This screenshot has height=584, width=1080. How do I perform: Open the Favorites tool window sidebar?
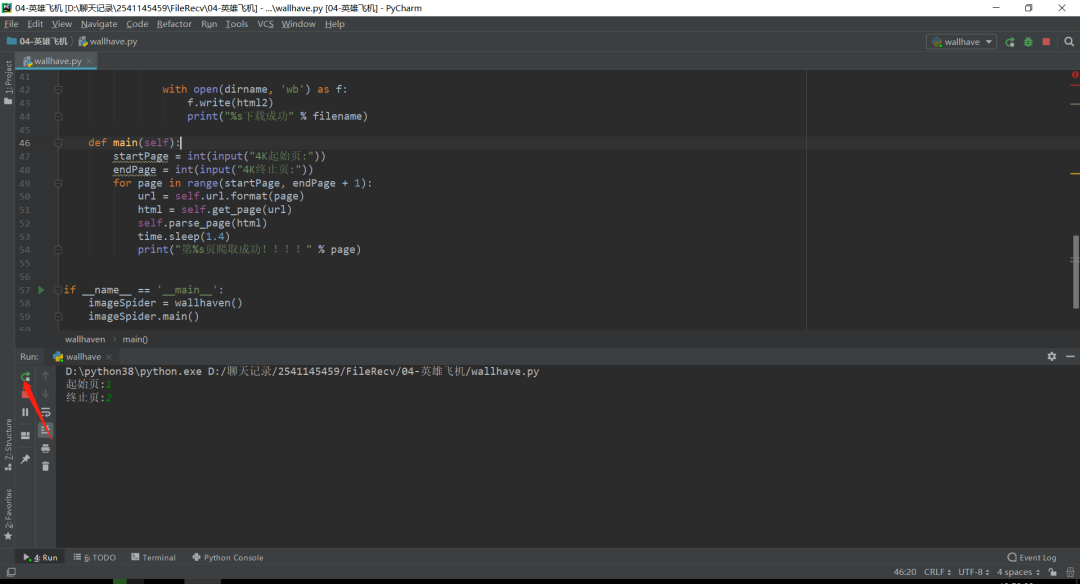[8, 514]
